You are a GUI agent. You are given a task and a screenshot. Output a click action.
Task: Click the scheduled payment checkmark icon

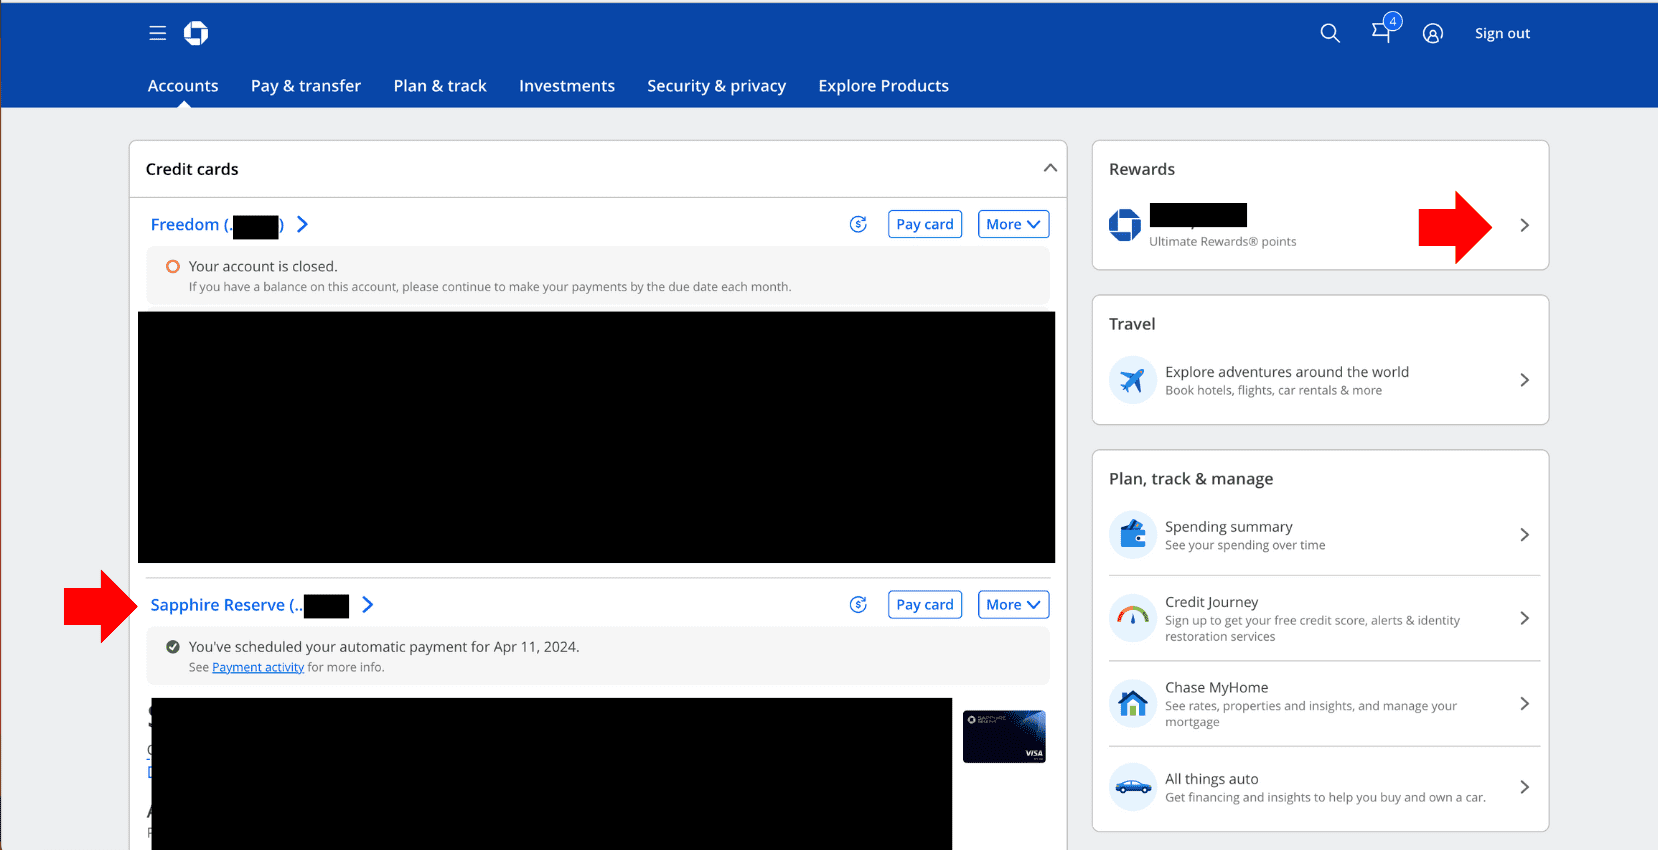pyautogui.click(x=173, y=647)
